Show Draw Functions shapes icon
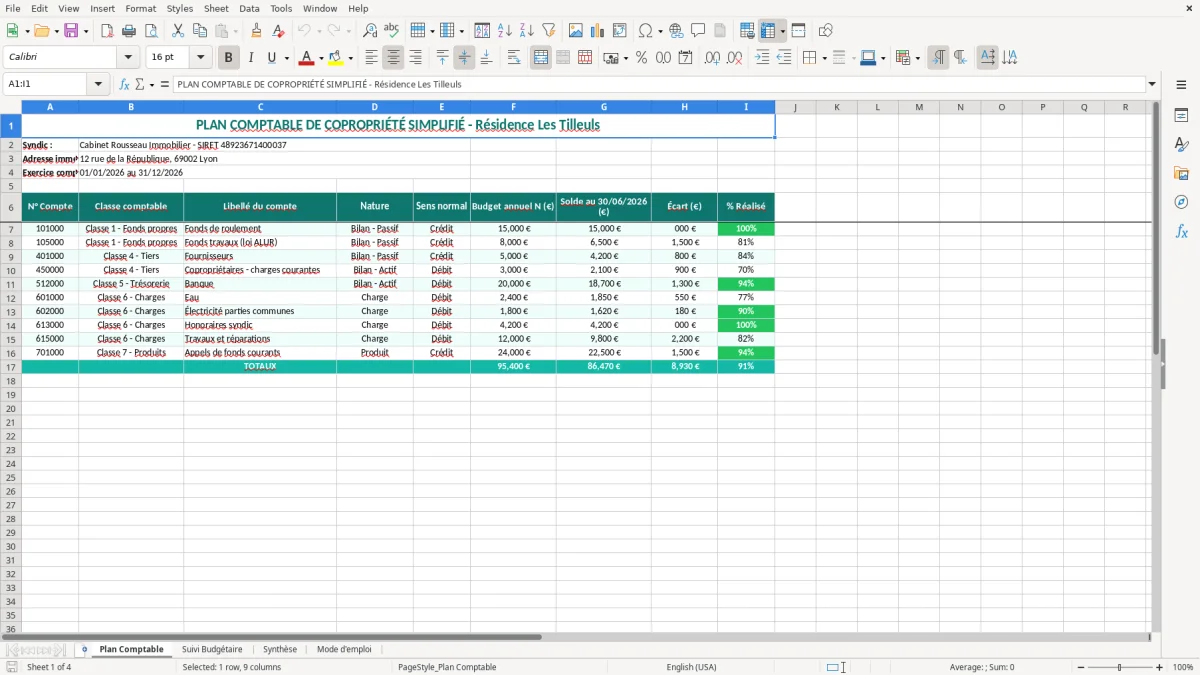 [825, 31]
